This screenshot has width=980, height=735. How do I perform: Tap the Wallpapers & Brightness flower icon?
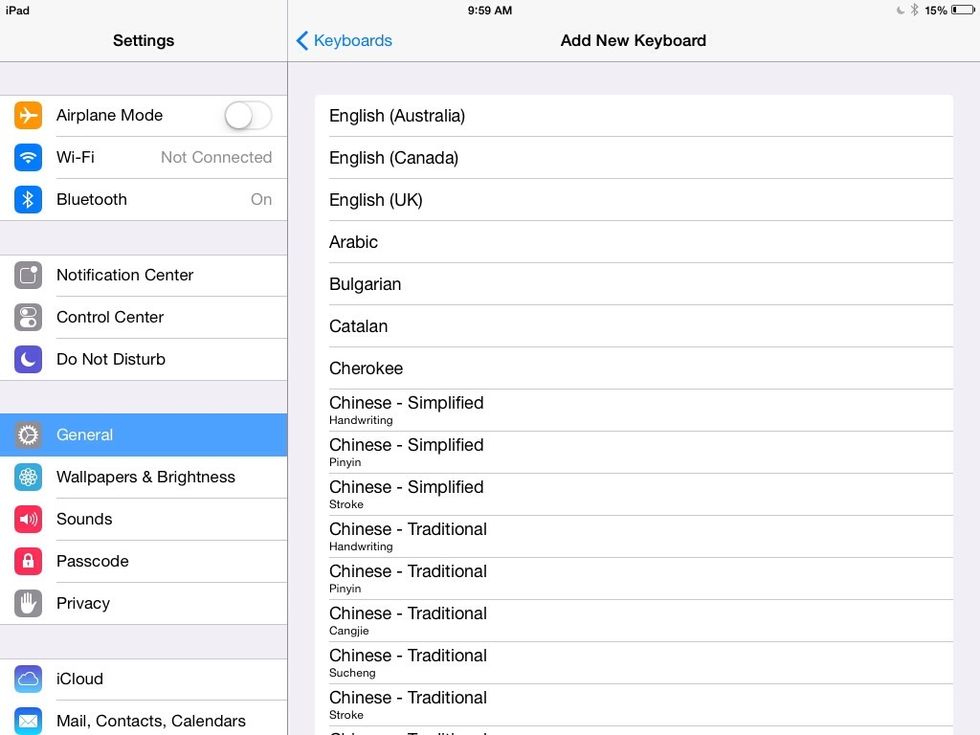[28, 477]
